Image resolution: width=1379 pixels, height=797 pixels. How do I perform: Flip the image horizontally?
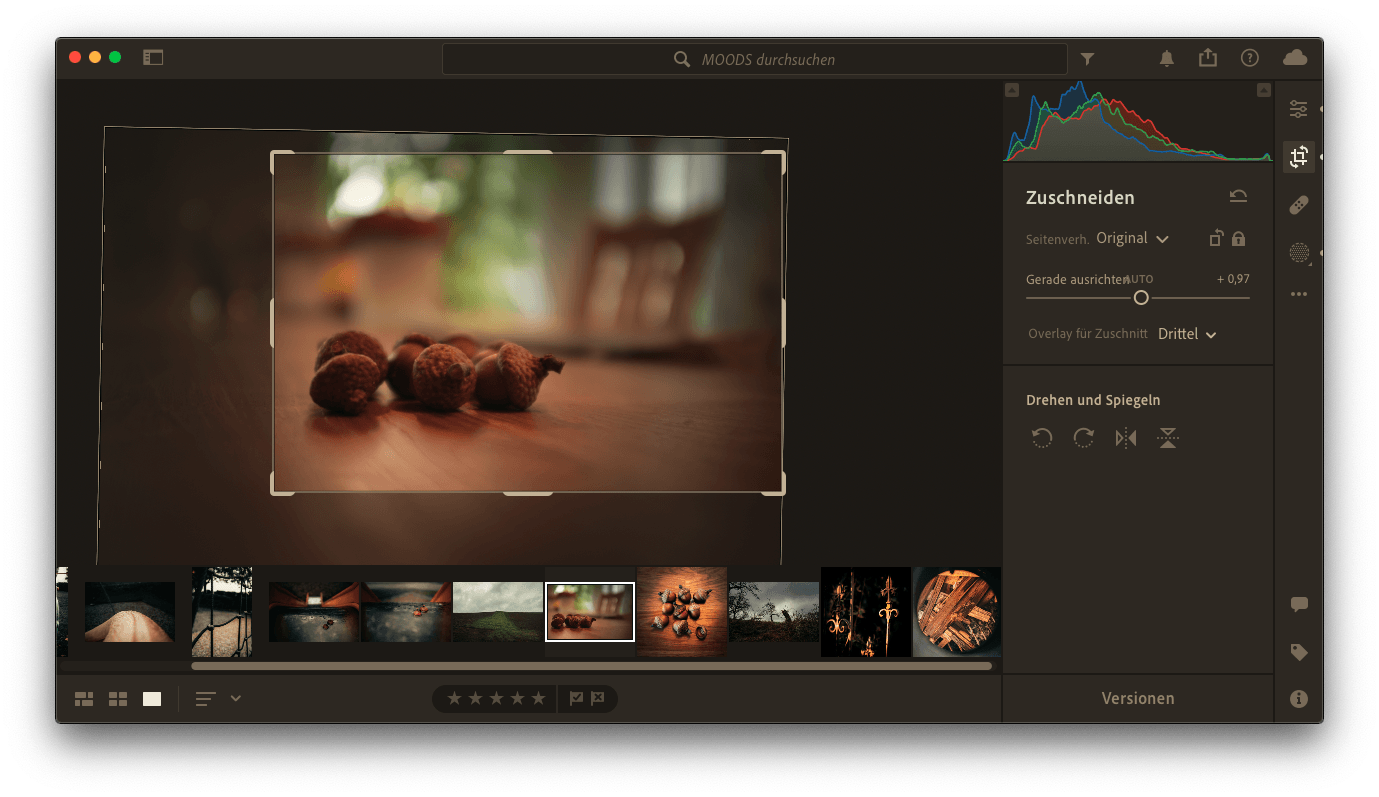tap(1126, 438)
